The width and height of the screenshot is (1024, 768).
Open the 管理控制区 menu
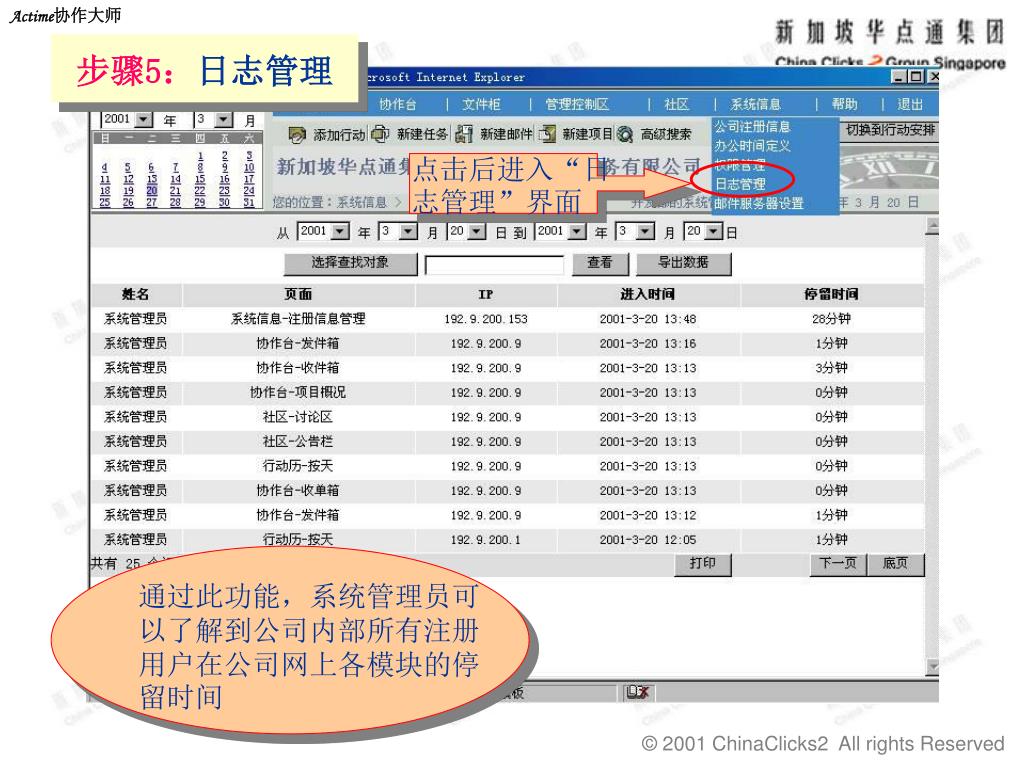pyautogui.click(x=577, y=104)
